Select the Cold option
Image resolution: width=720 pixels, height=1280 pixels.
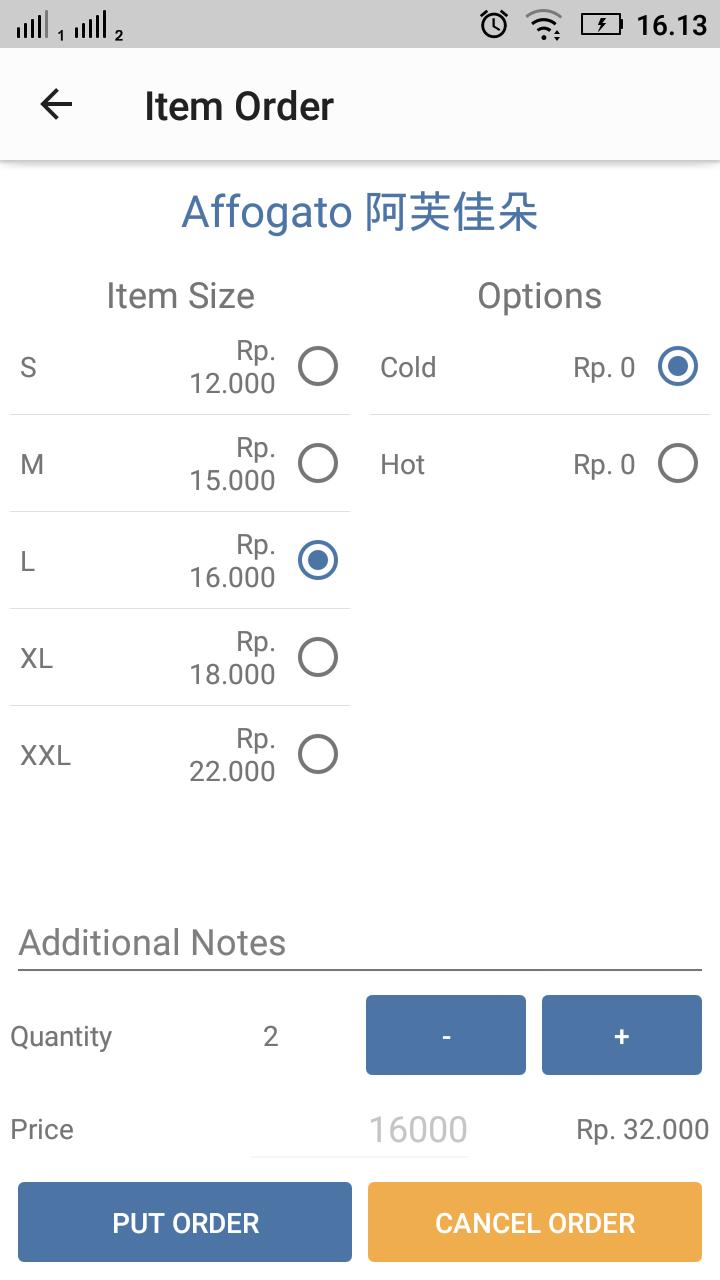pos(678,366)
